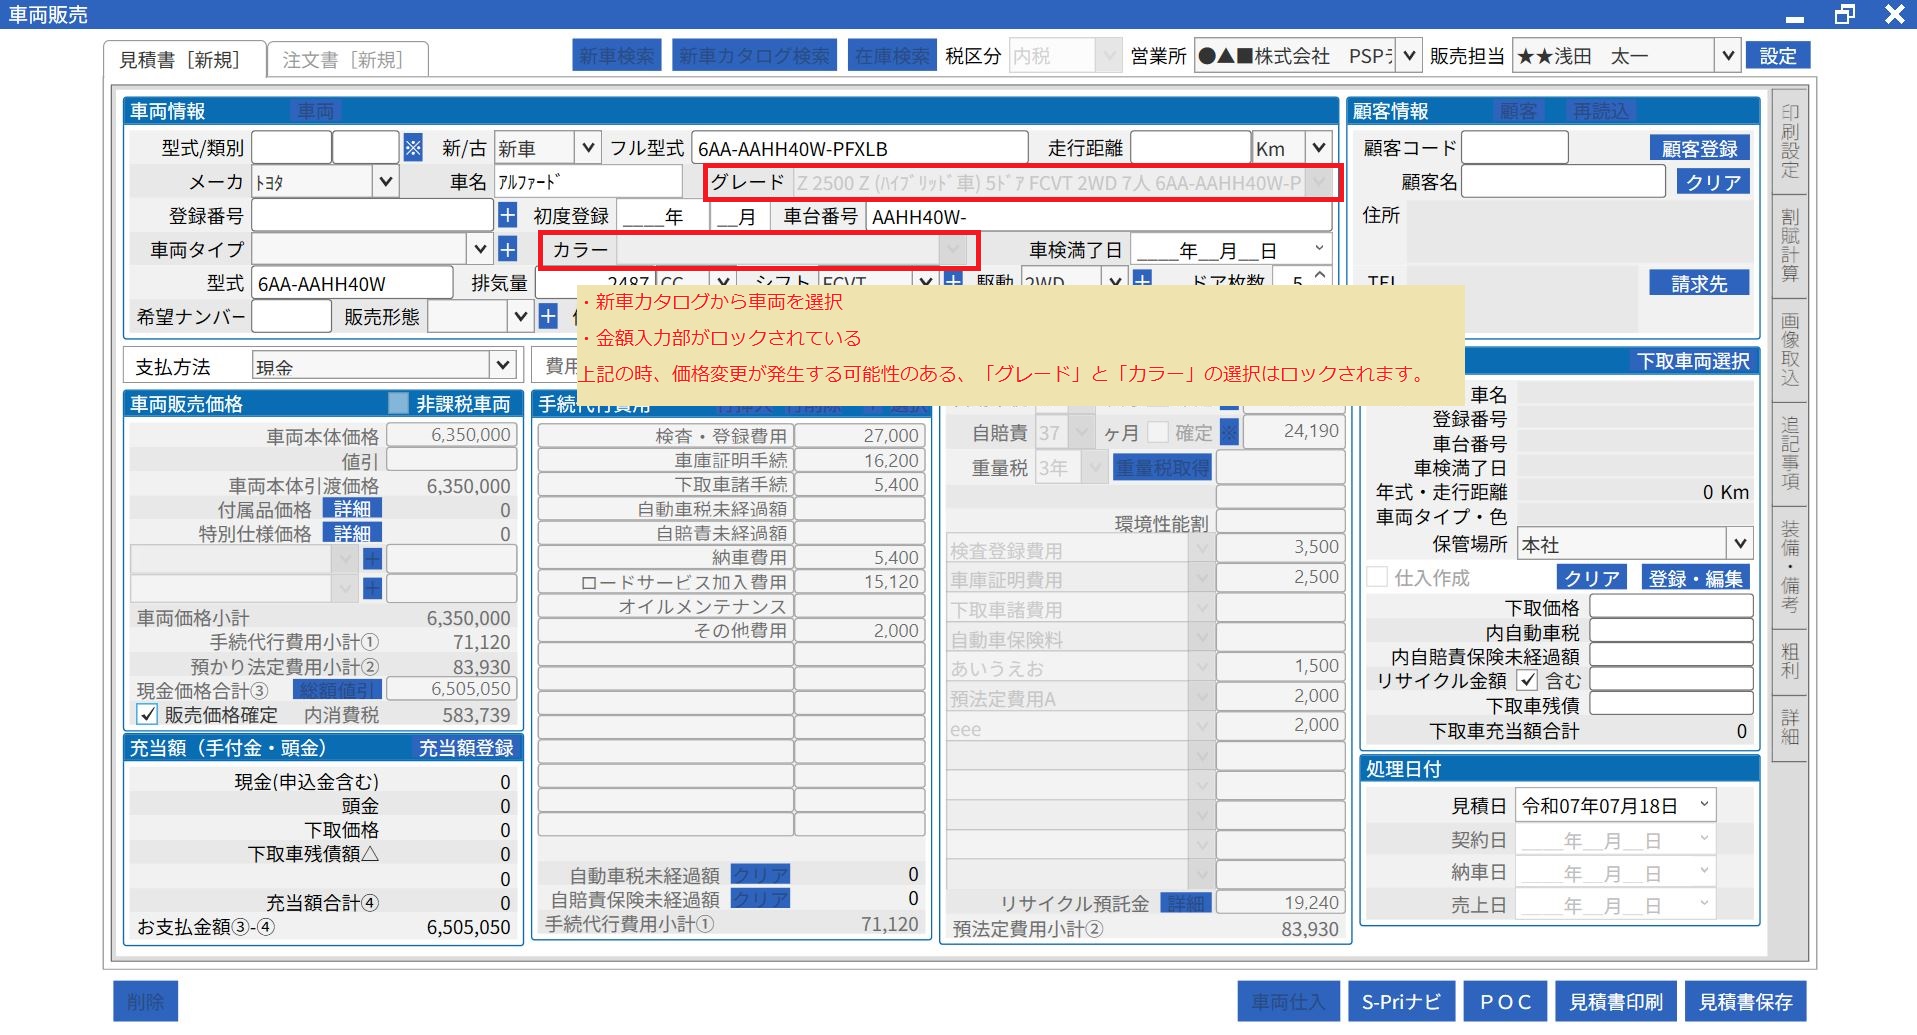Click the ※ icon in the 自賠責 row

[1230, 432]
